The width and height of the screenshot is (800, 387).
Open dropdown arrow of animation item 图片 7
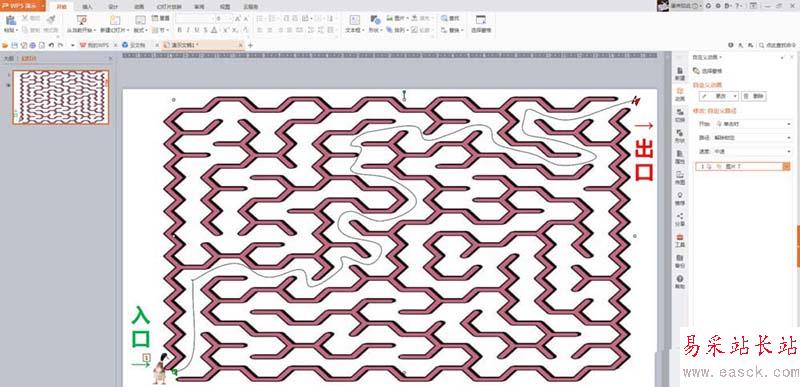click(786, 166)
